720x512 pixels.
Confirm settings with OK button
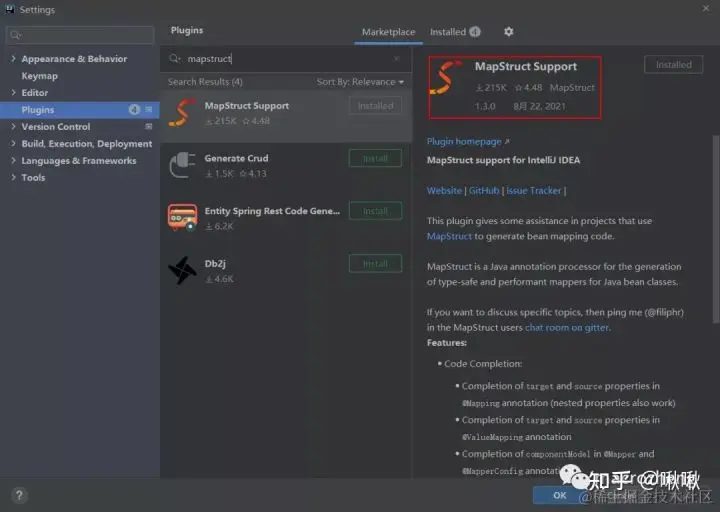click(x=559, y=495)
